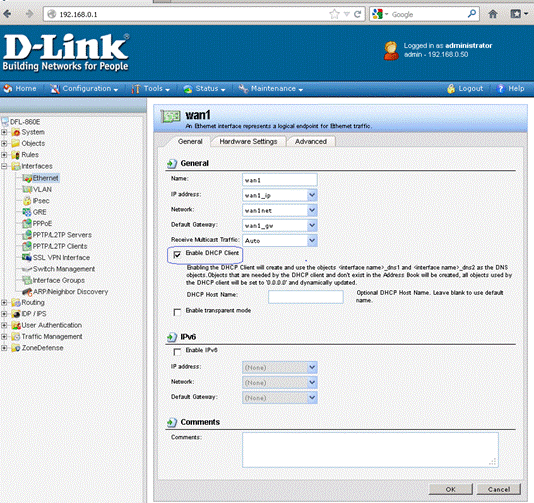Expand the Traffic Management node

pos(4,336)
